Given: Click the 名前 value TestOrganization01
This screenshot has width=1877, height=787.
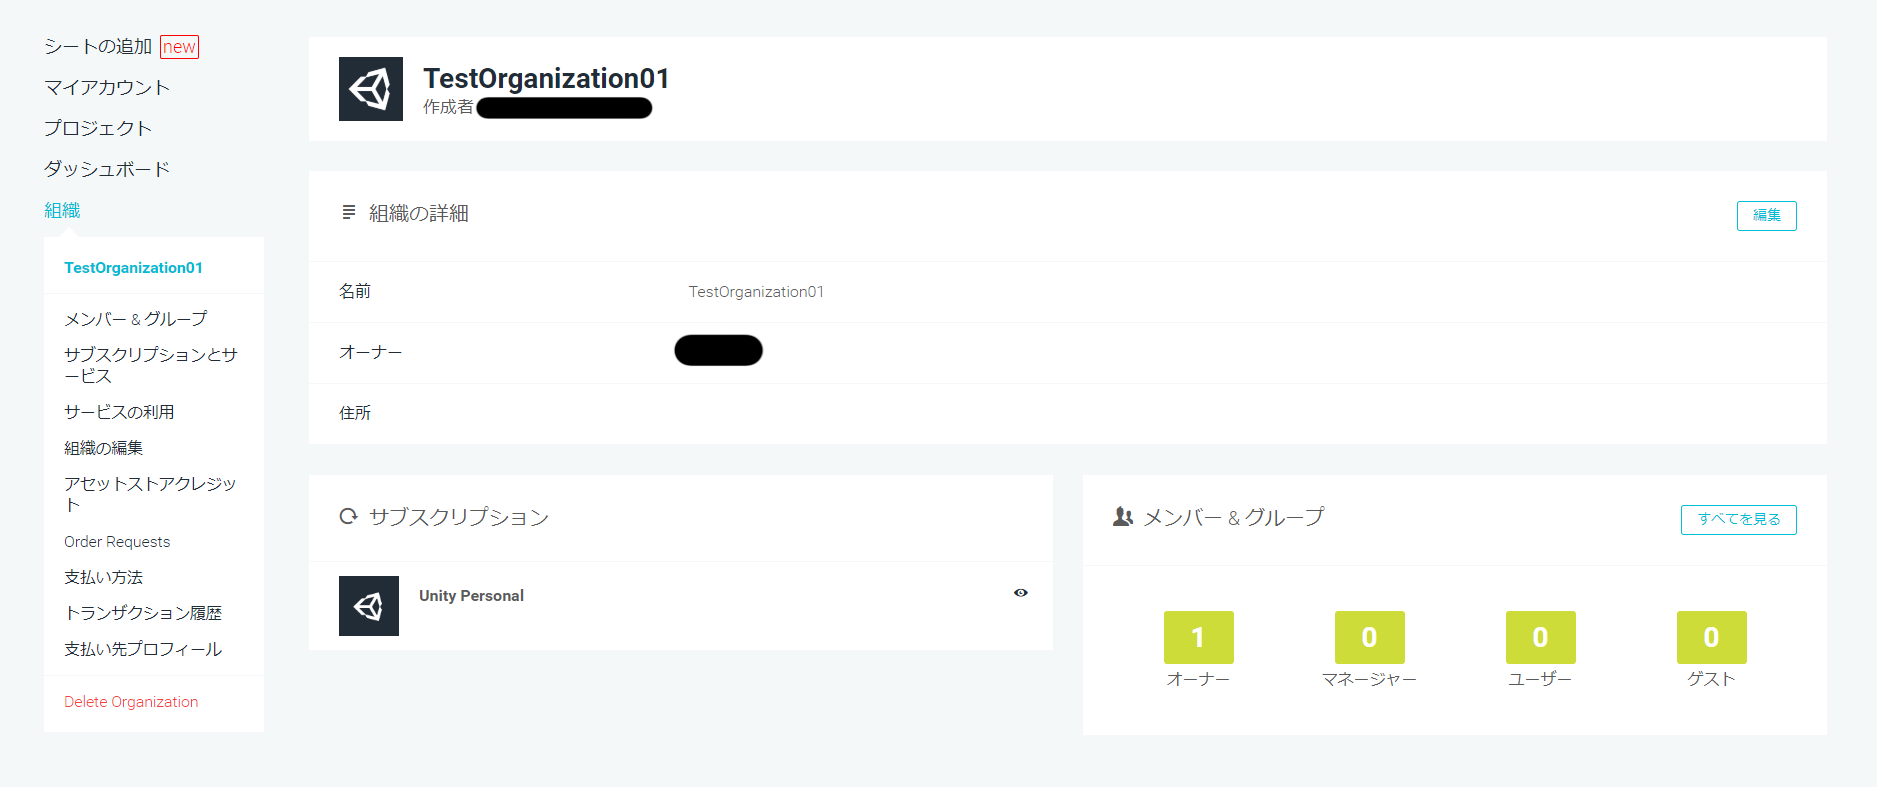Looking at the screenshot, I should (756, 292).
